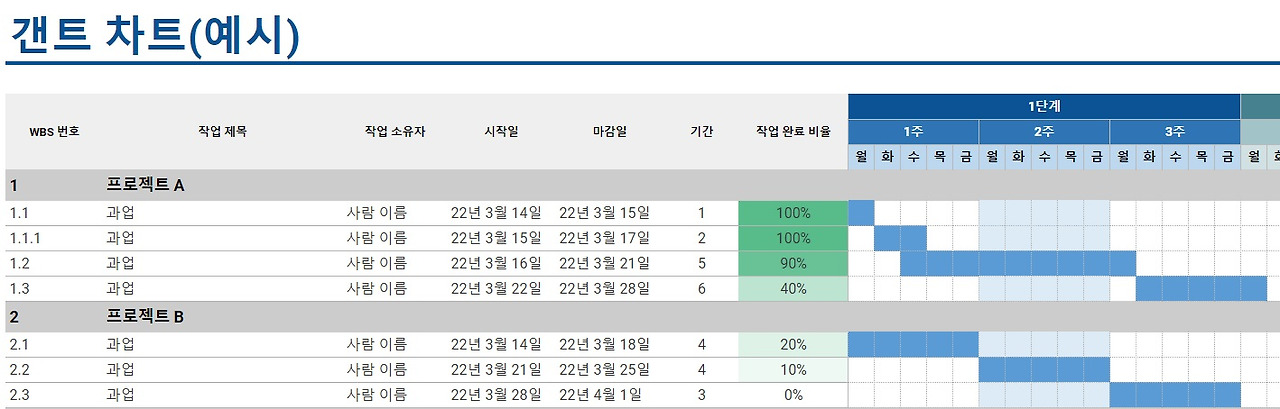Image resolution: width=1280 pixels, height=409 pixels.
Task: Click start date 22년 3월 16일
Action: click(x=496, y=263)
